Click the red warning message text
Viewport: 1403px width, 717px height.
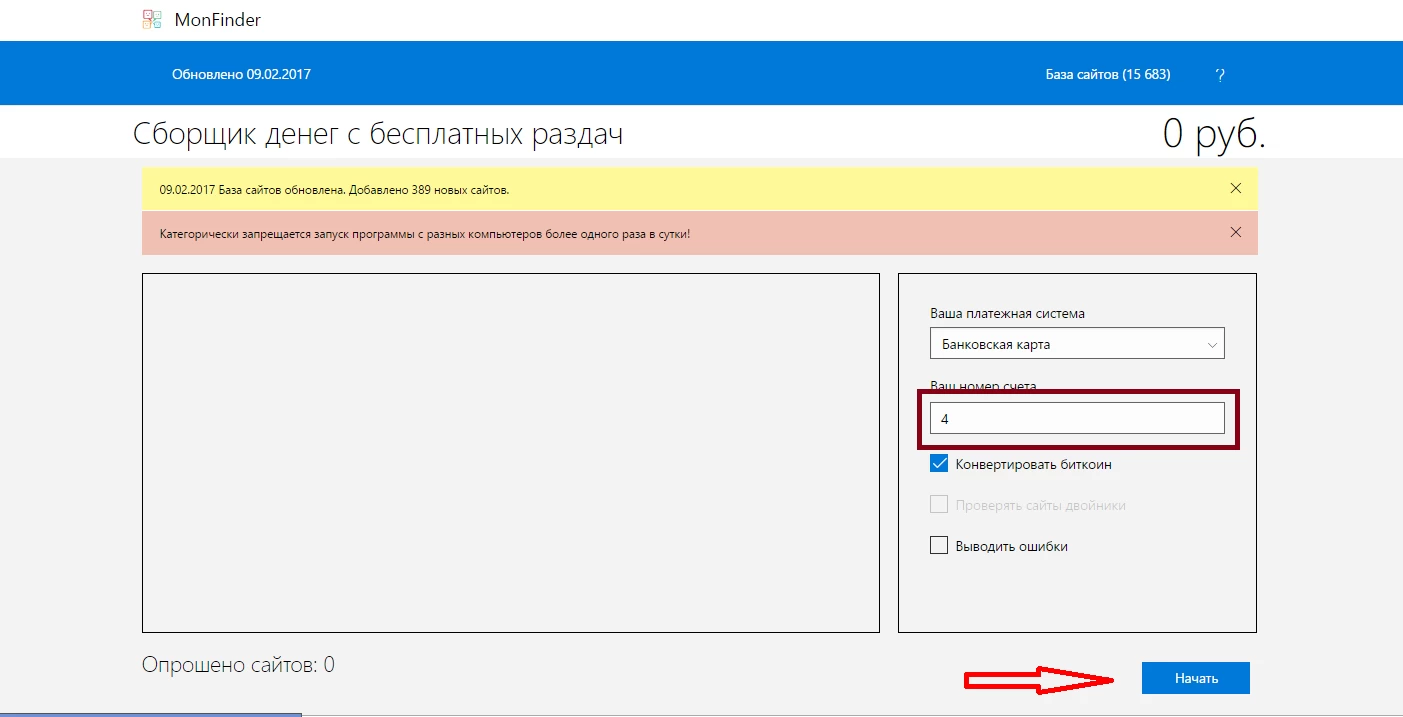click(424, 234)
